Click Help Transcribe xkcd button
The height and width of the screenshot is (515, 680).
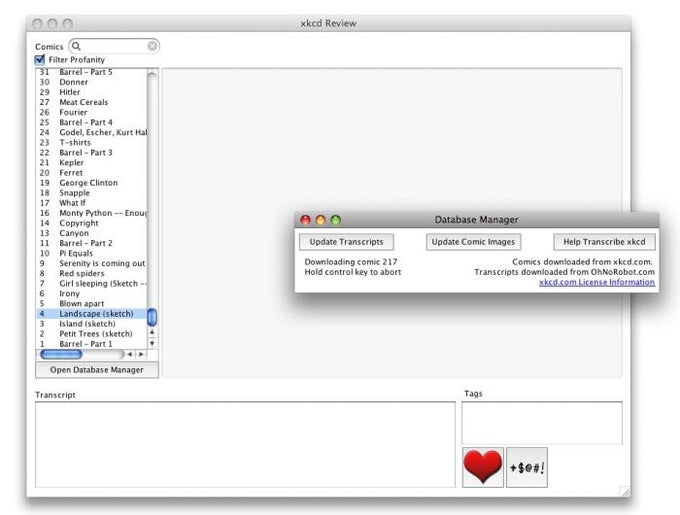(604, 242)
